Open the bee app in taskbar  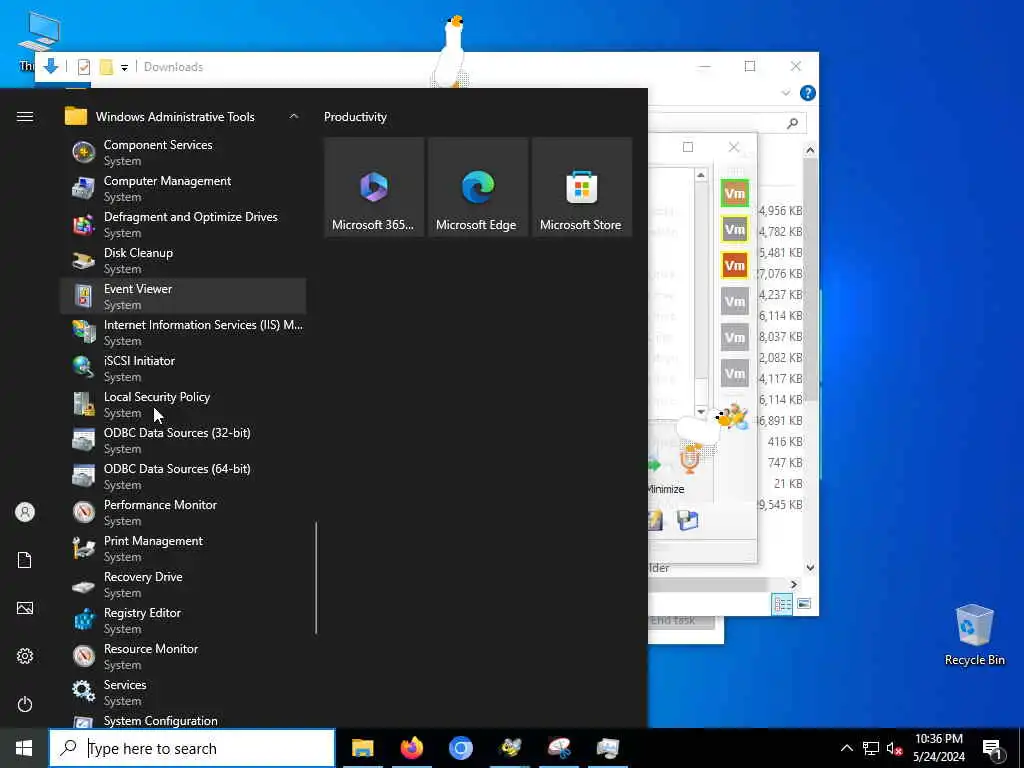coord(510,748)
